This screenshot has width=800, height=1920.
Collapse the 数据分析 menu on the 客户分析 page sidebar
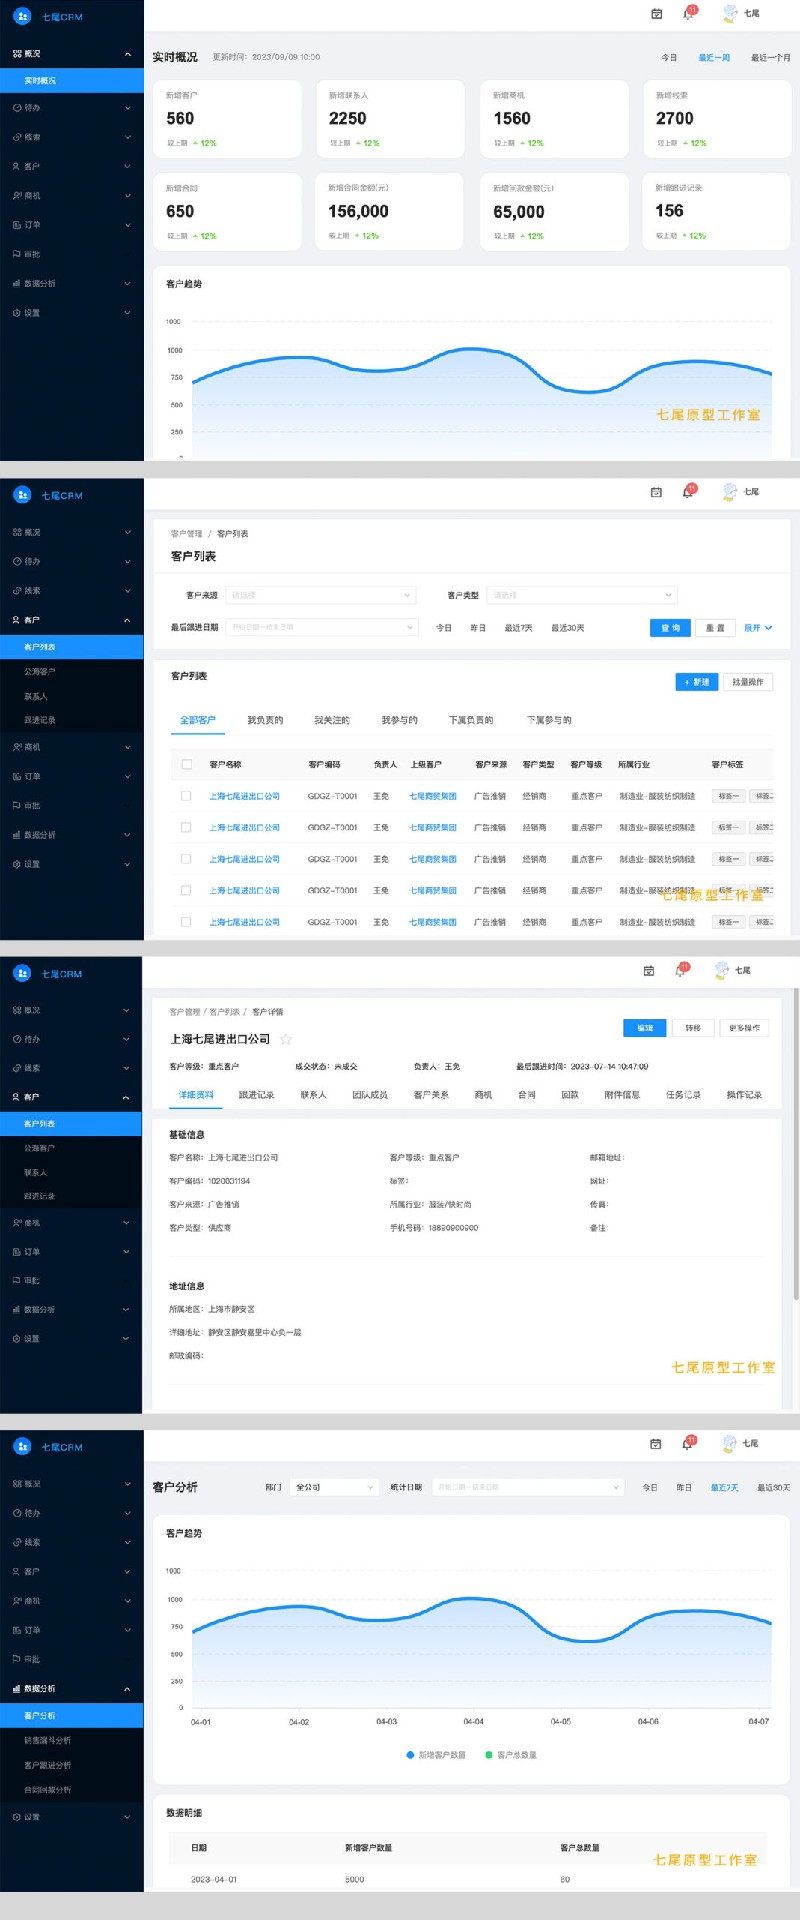(127, 1689)
